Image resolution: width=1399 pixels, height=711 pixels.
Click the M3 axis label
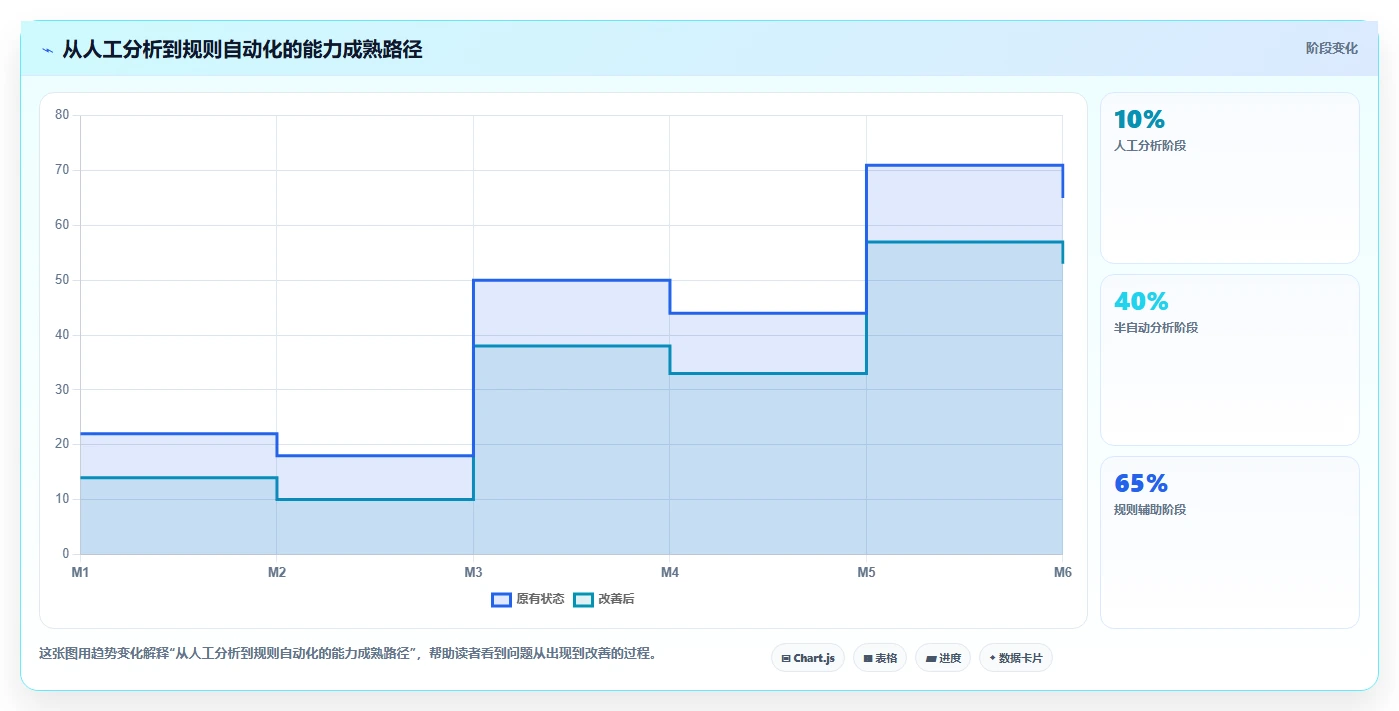click(x=473, y=572)
